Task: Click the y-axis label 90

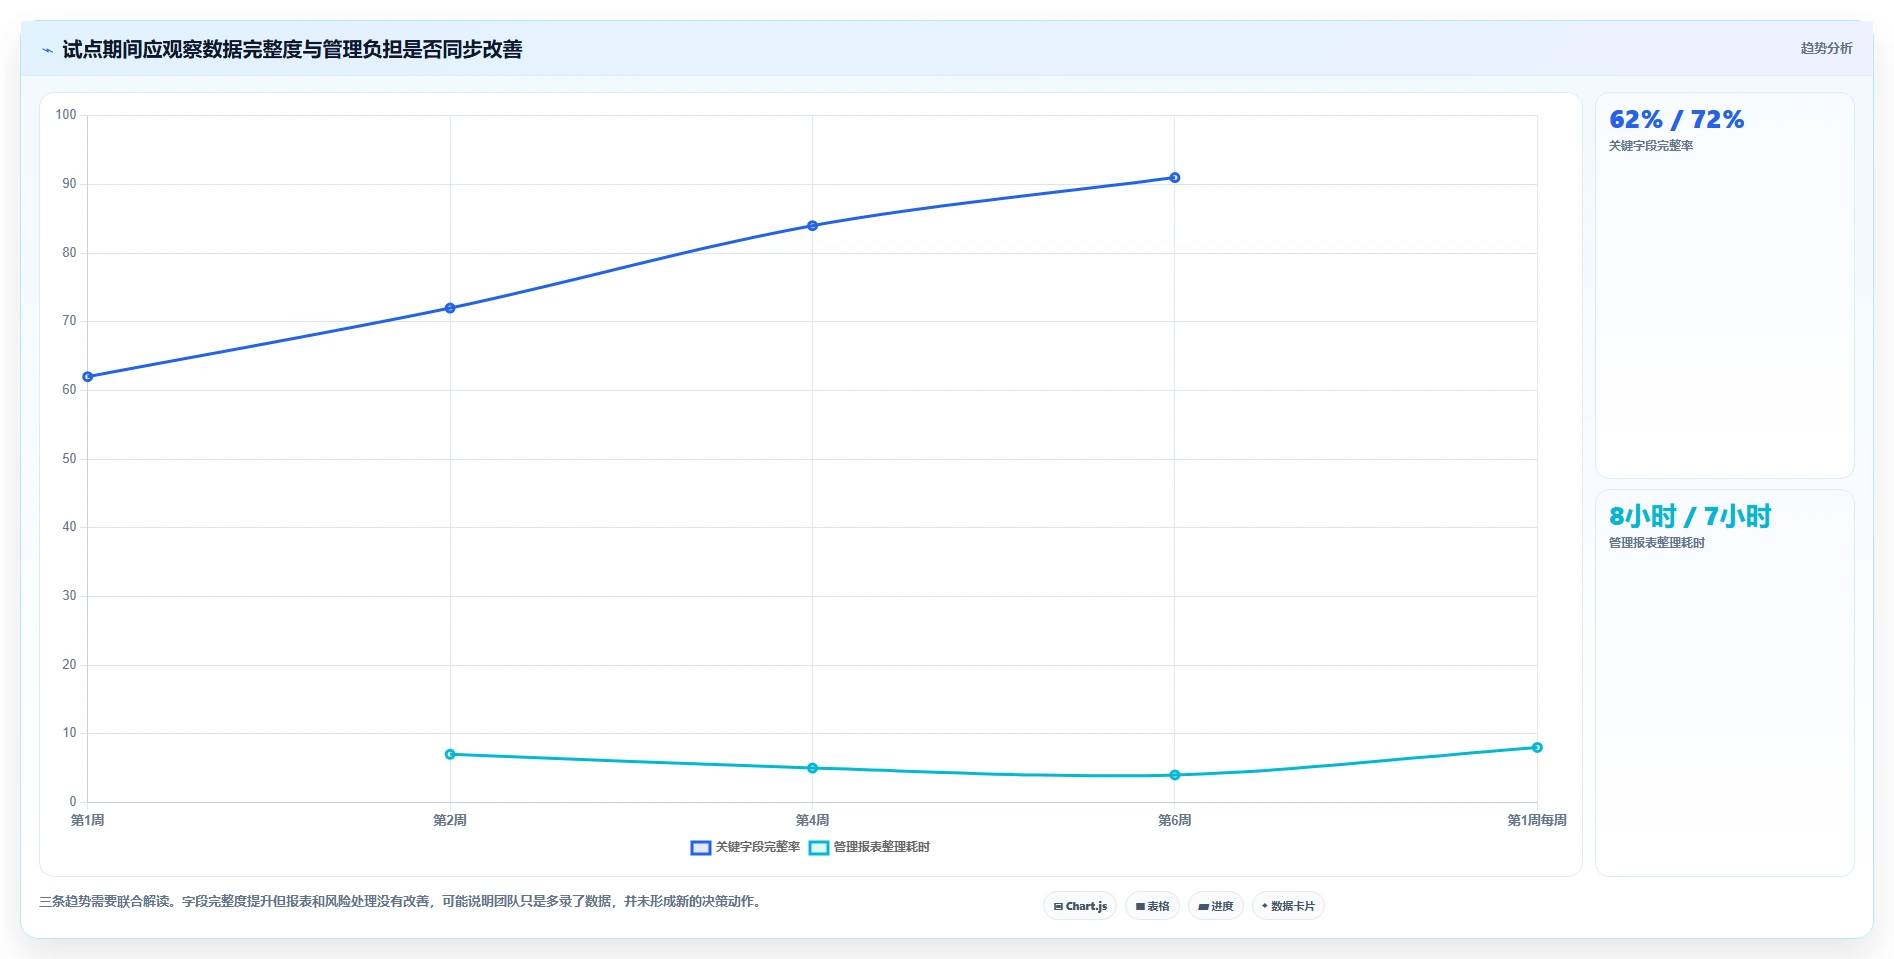Action: point(69,184)
